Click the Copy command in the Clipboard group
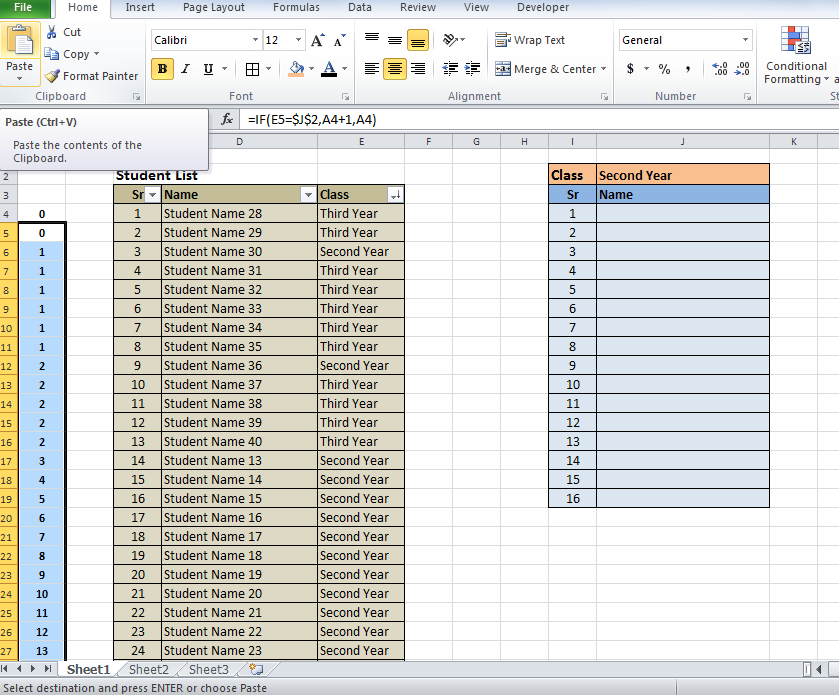 [x=70, y=54]
